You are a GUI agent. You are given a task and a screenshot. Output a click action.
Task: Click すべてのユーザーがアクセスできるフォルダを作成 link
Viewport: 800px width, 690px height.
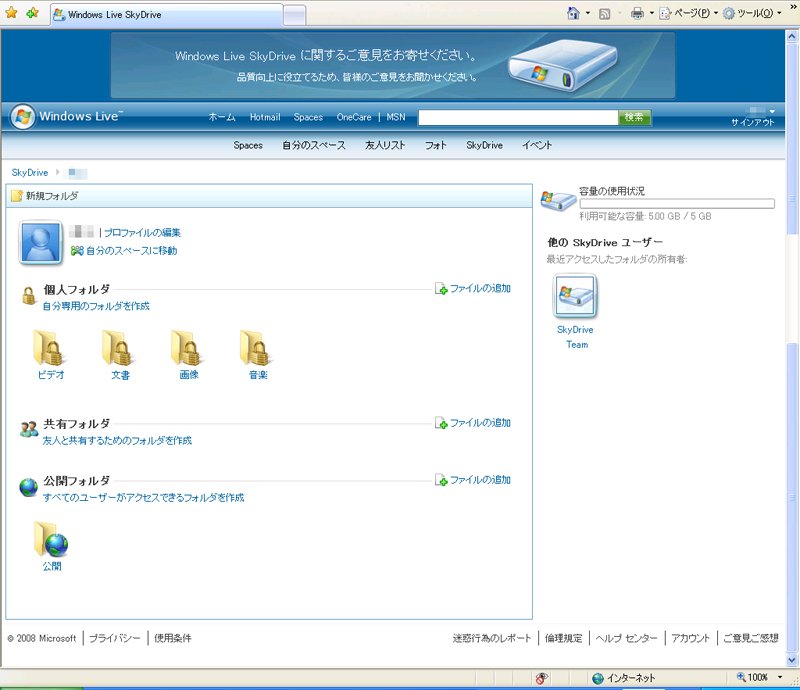click(143, 498)
